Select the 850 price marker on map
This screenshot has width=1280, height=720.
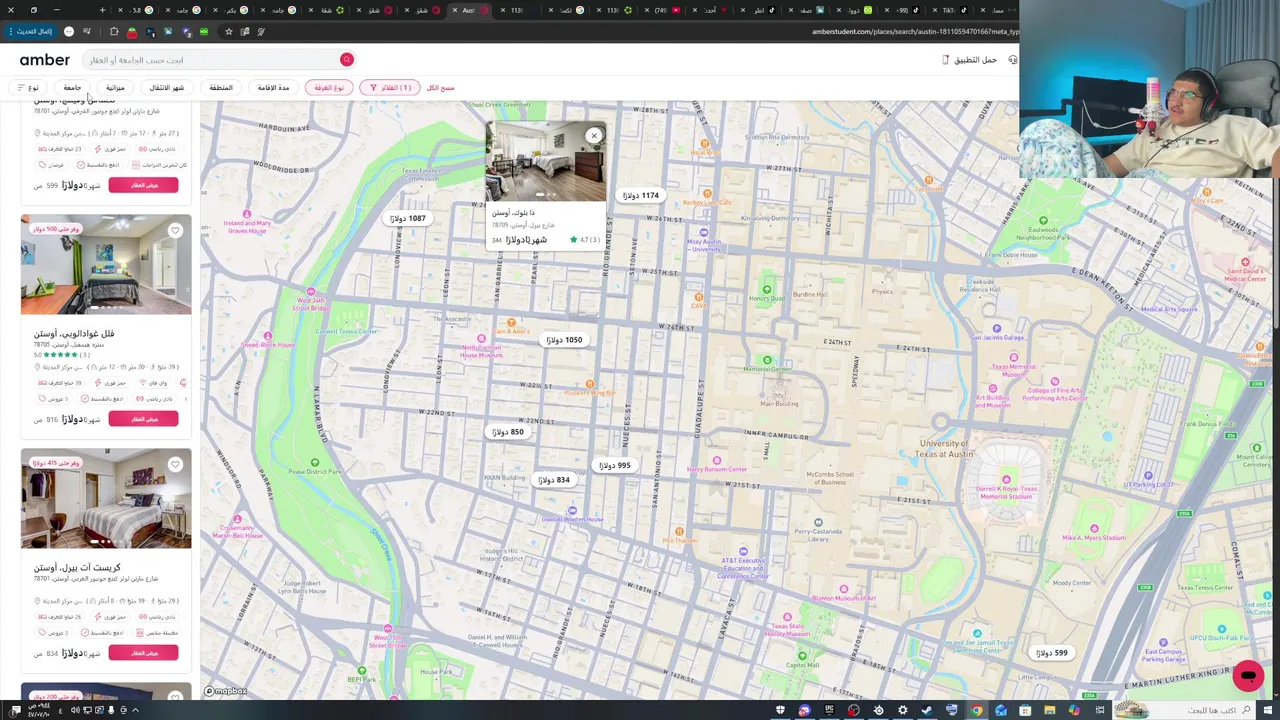pos(508,432)
